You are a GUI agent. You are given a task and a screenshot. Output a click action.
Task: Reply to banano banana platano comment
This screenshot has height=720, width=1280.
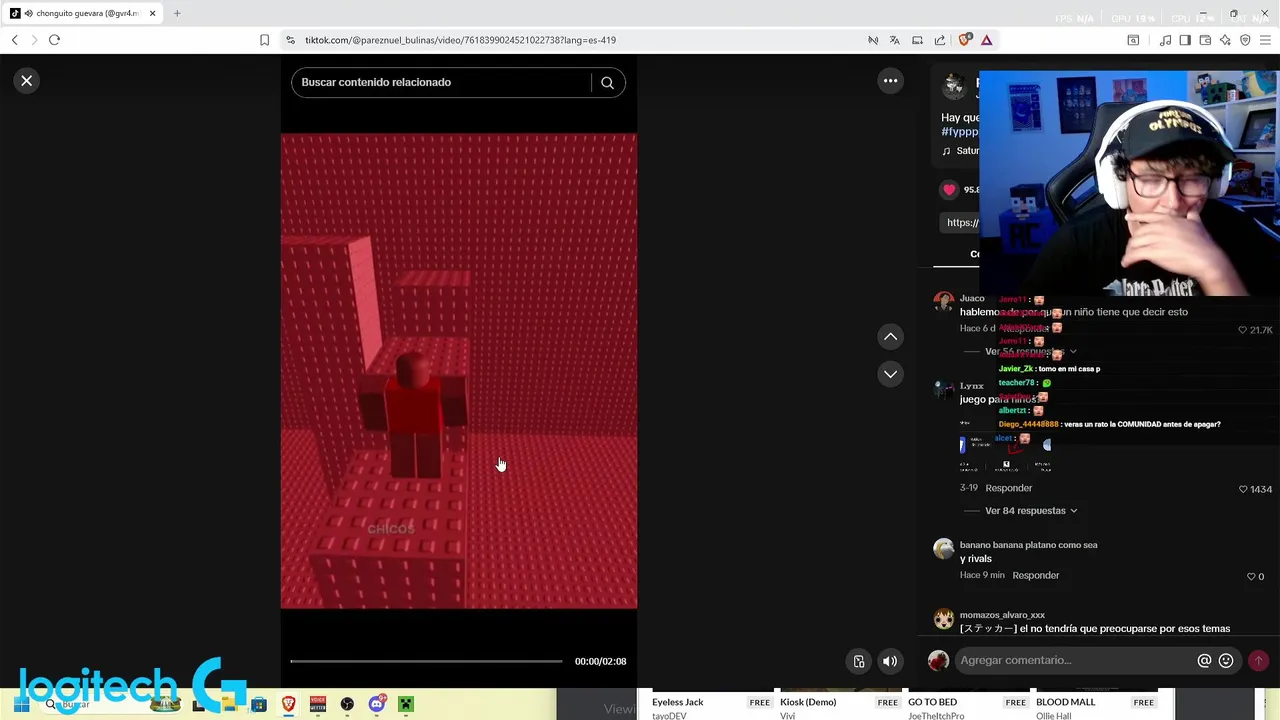tap(1035, 575)
